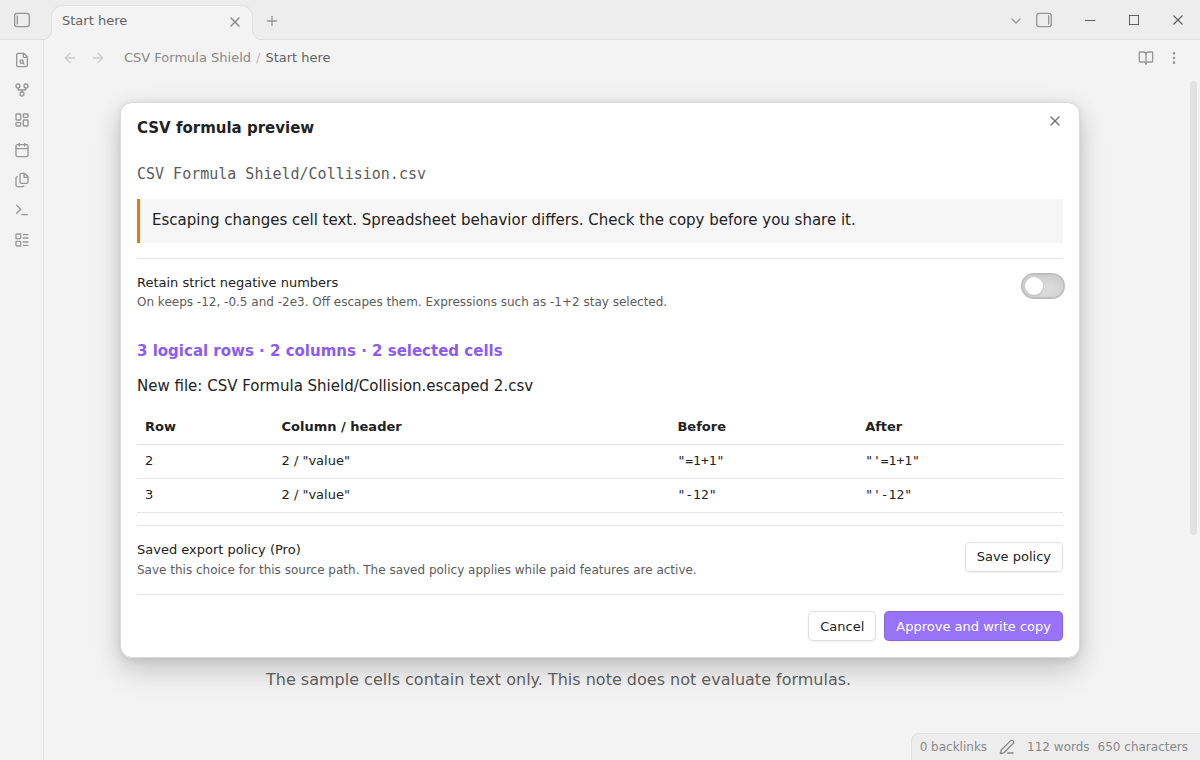
Task: Click After cell "'-12"
Action: 889,495
